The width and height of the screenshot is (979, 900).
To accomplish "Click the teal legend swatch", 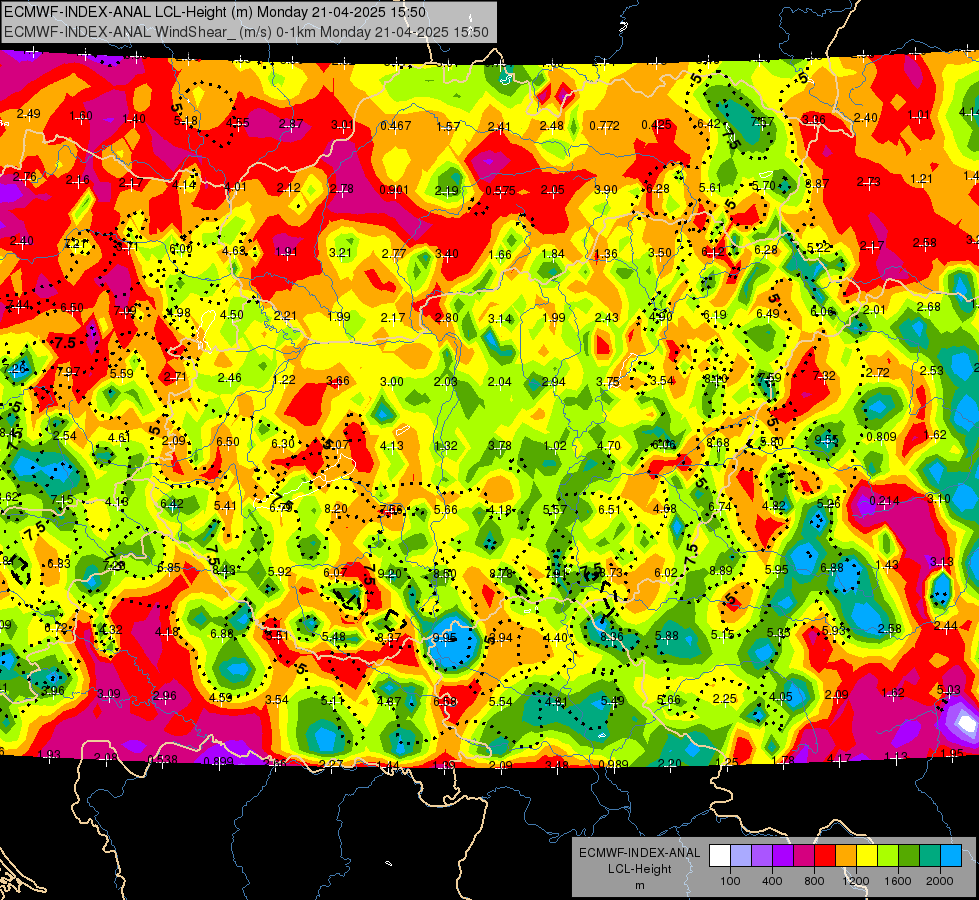I will (930, 856).
